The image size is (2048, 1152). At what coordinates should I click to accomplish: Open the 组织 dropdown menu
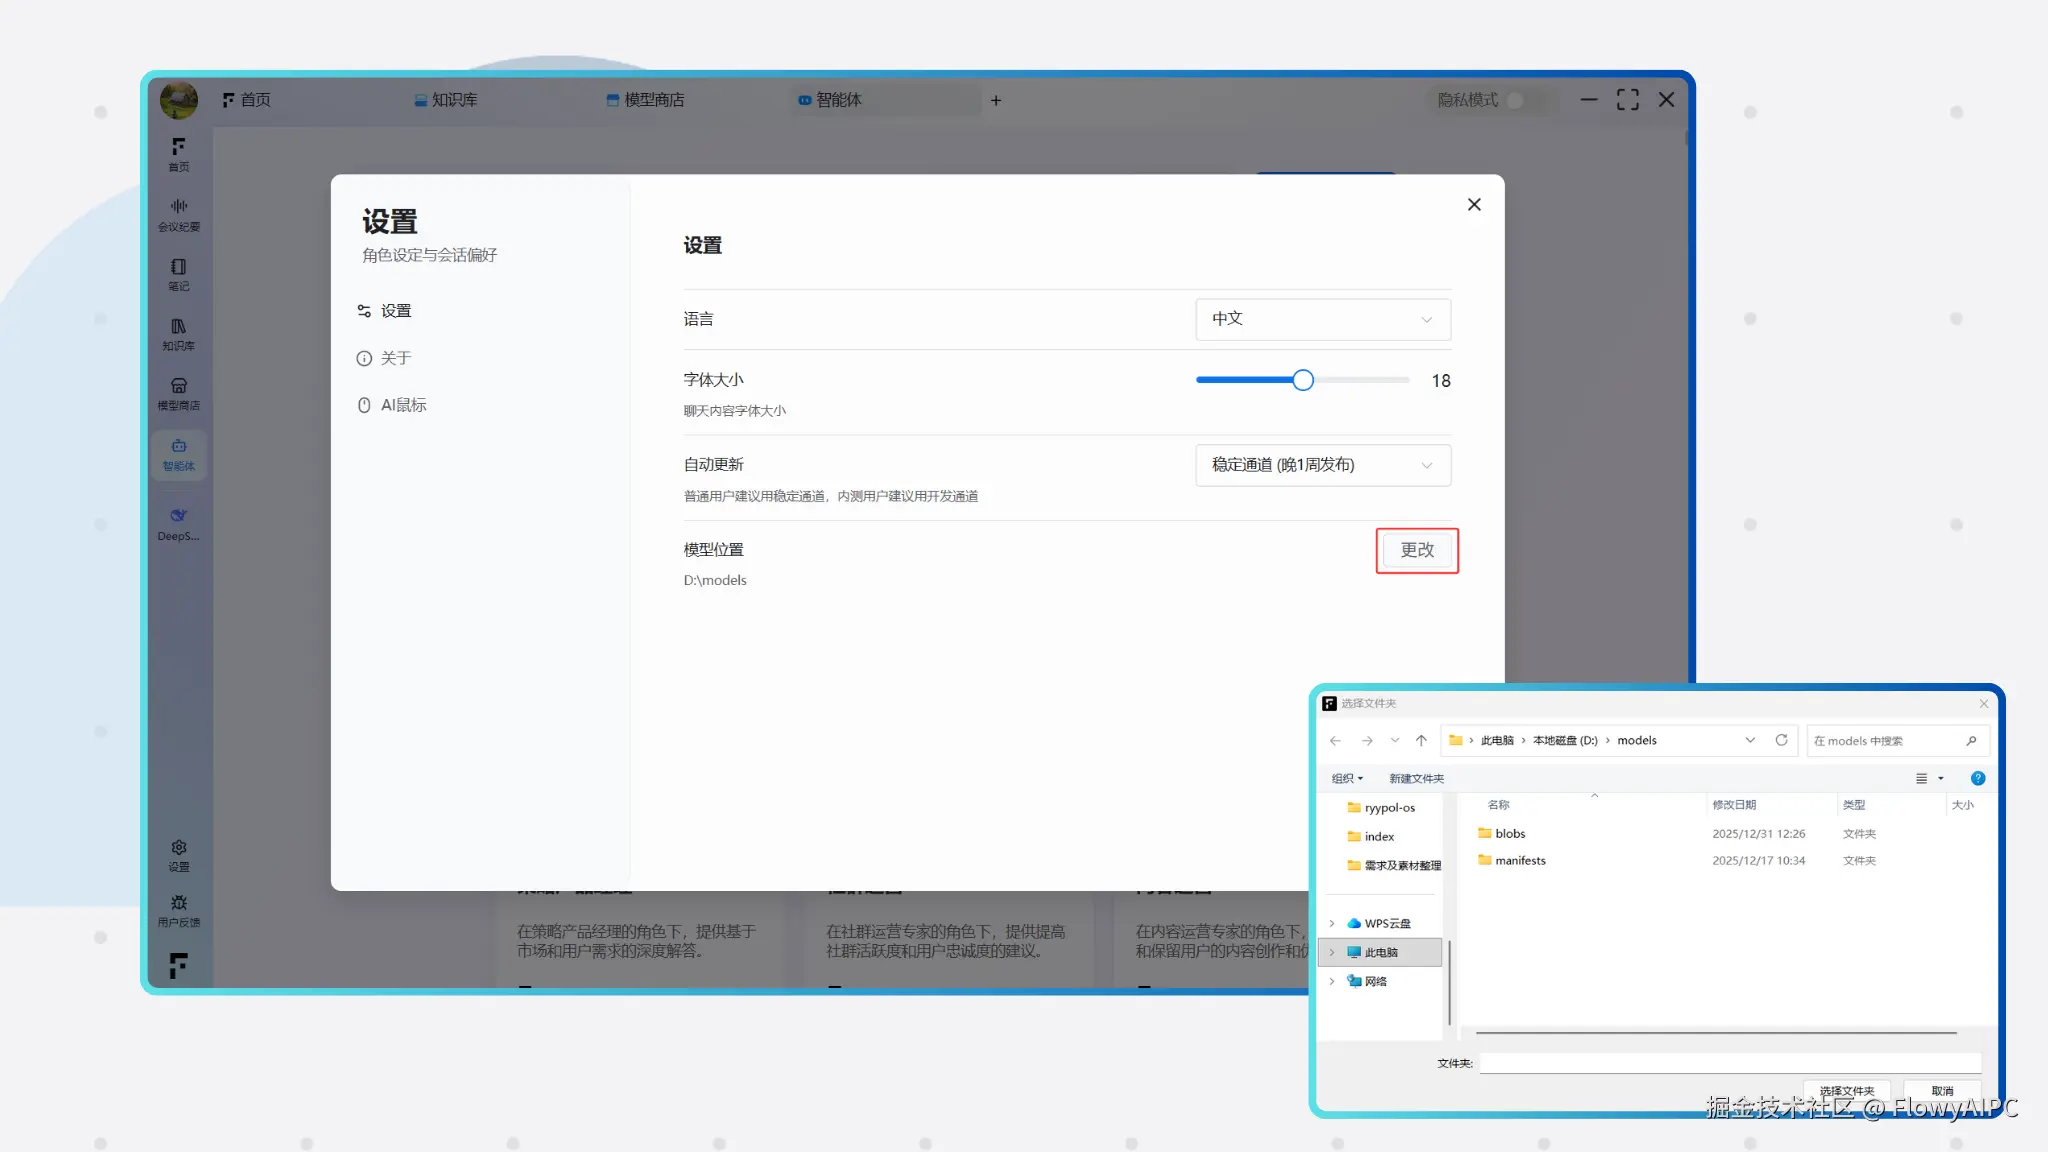(x=1347, y=778)
